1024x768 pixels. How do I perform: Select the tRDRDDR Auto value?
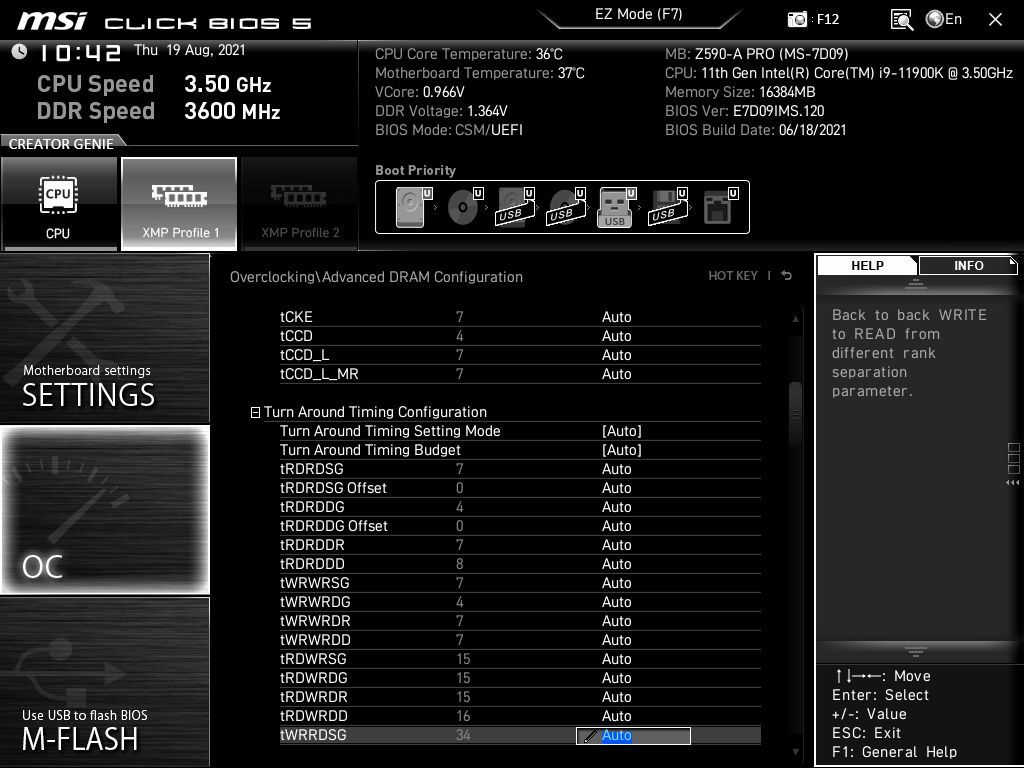[x=616, y=545]
